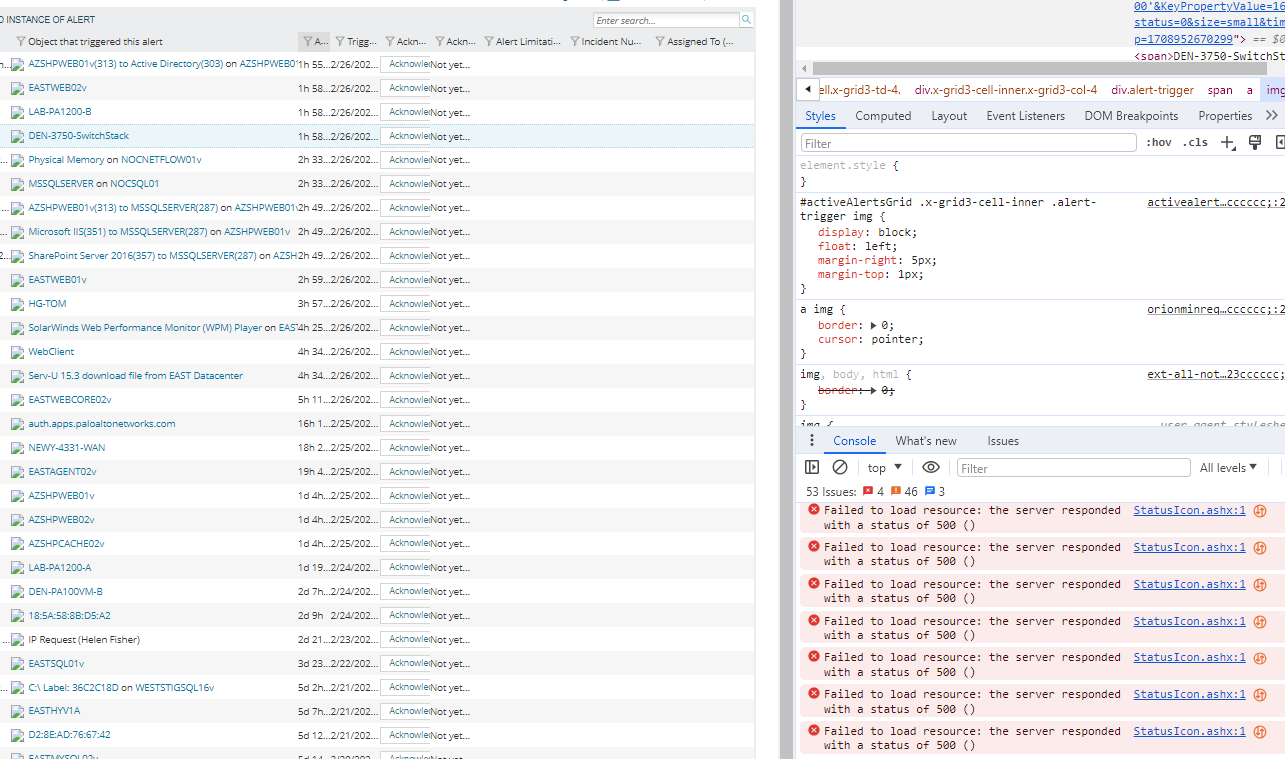Toggle the console sidebar panel
Viewport: 1285px width, 759px height.
point(812,467)
